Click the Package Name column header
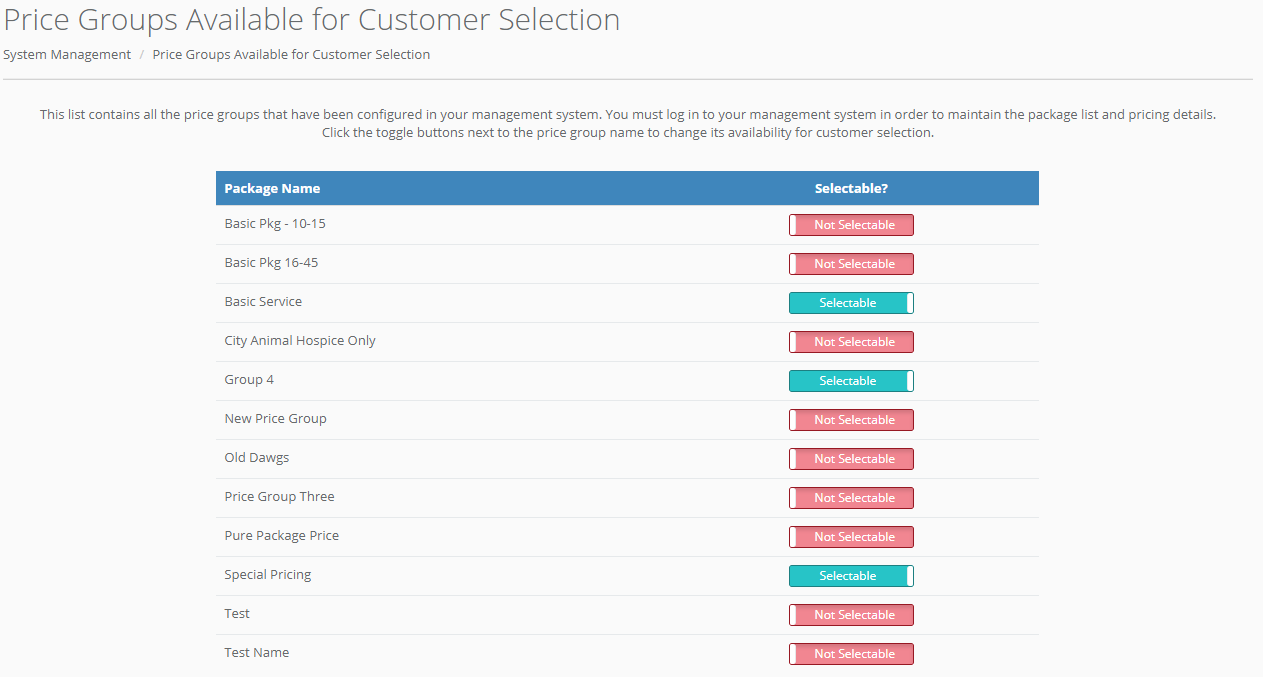Viewport: 1263px width, 677px height. click(272, 188)
